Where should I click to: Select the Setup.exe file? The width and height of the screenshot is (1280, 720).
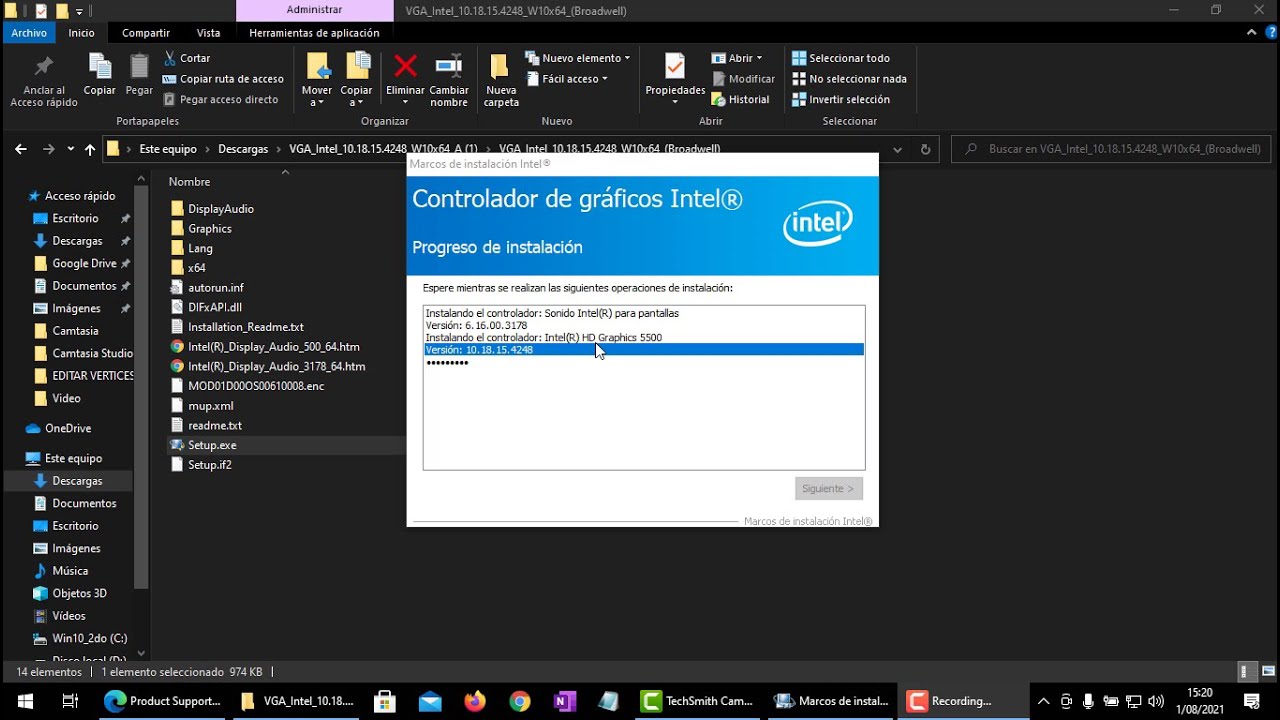click(212, 445)
